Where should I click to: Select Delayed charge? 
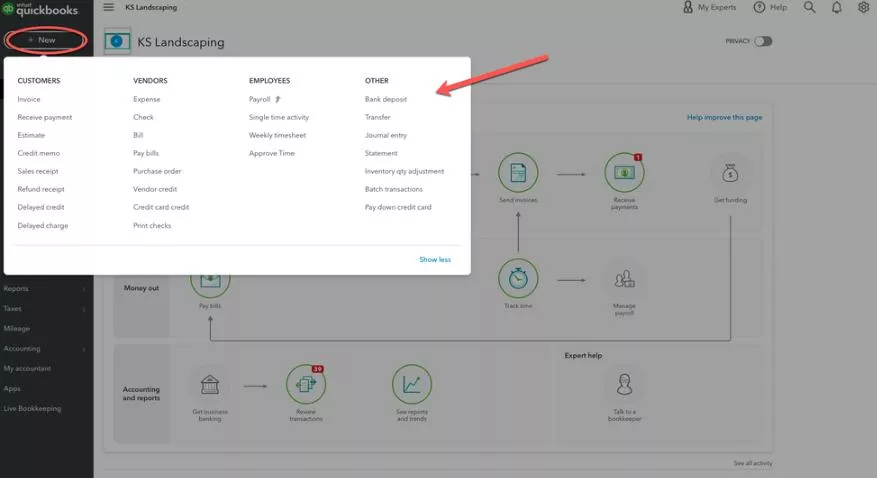[x=43, y=225]
